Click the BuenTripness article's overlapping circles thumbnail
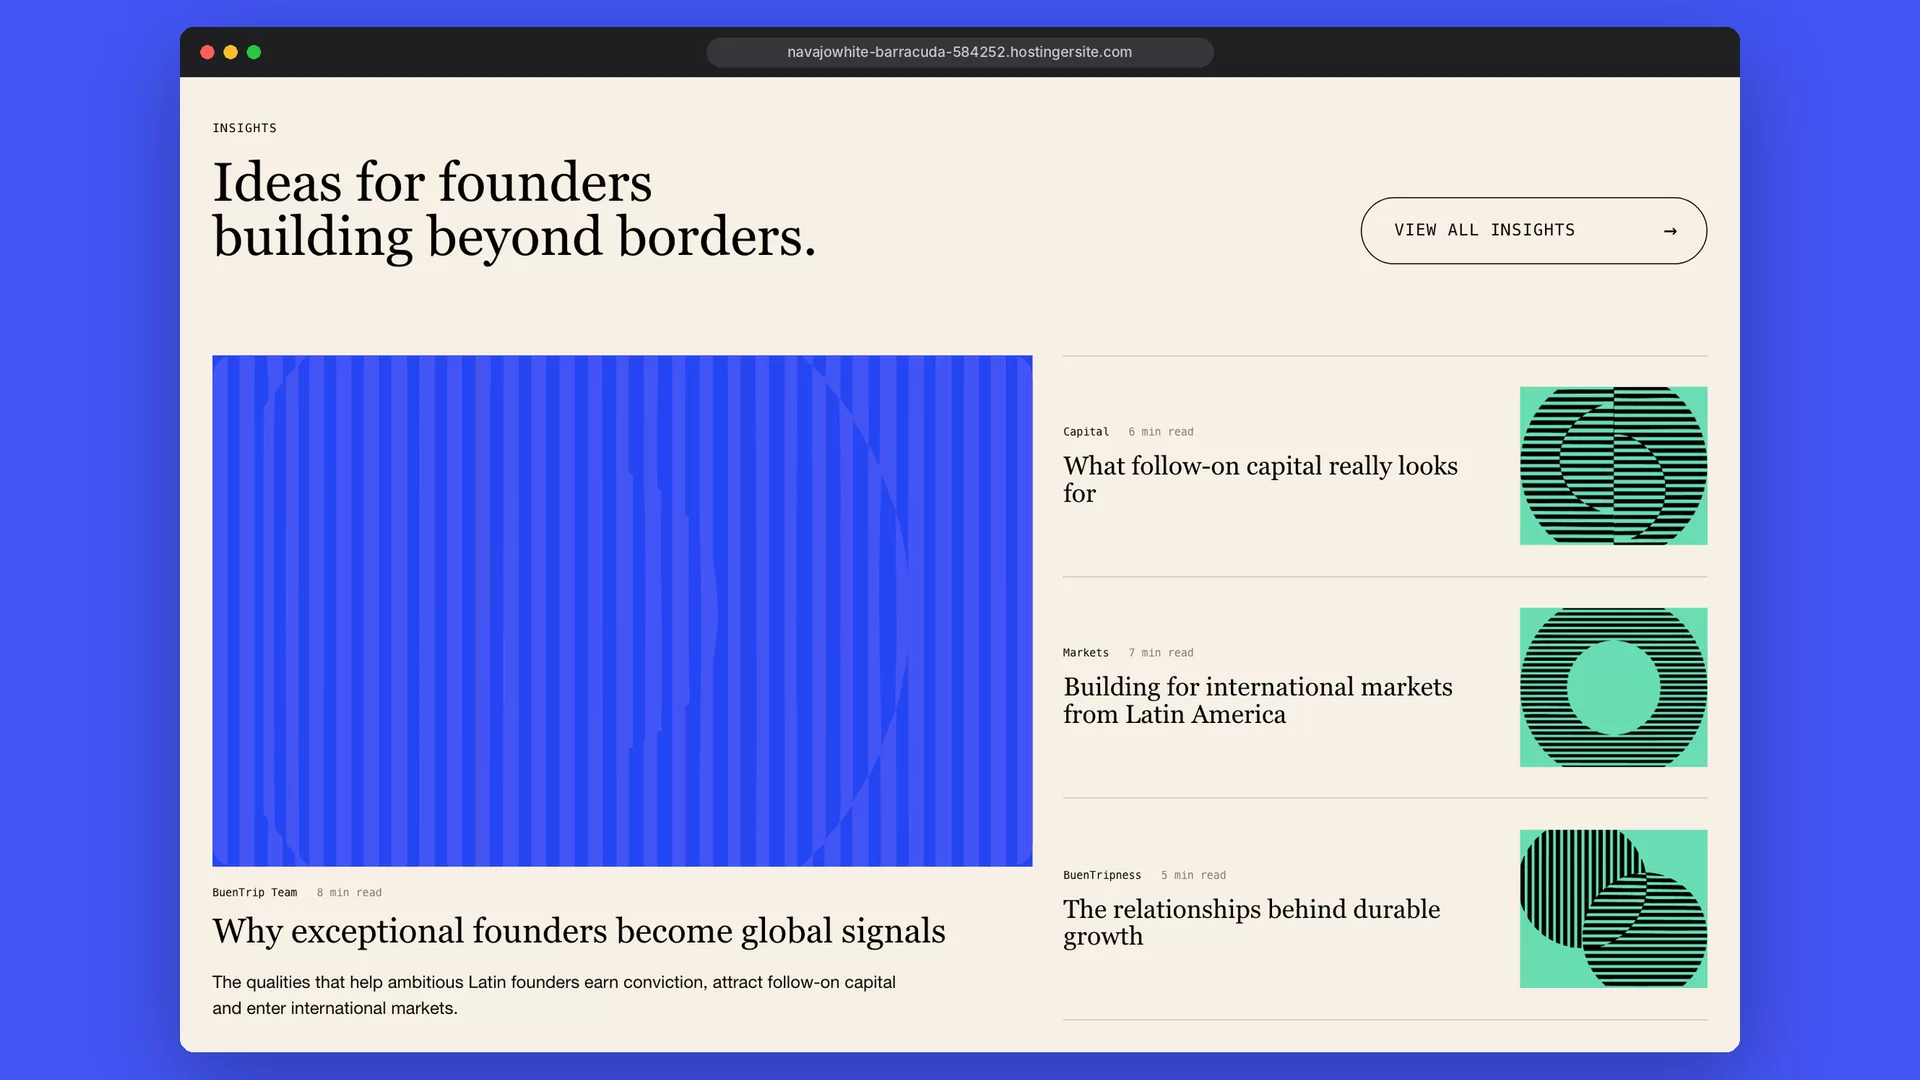Screen dimensions: 1920x1080 pyautogui.click(x=1613, y=909)
